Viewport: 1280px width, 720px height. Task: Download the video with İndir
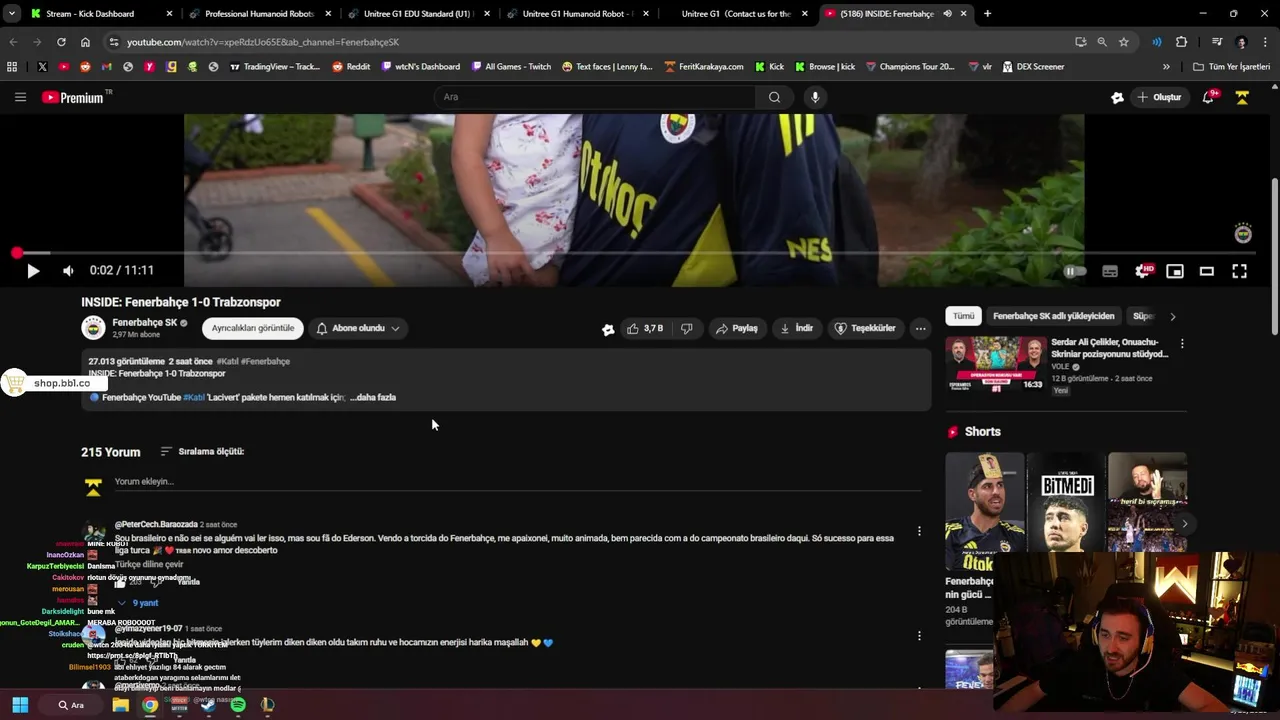point(797,328)
